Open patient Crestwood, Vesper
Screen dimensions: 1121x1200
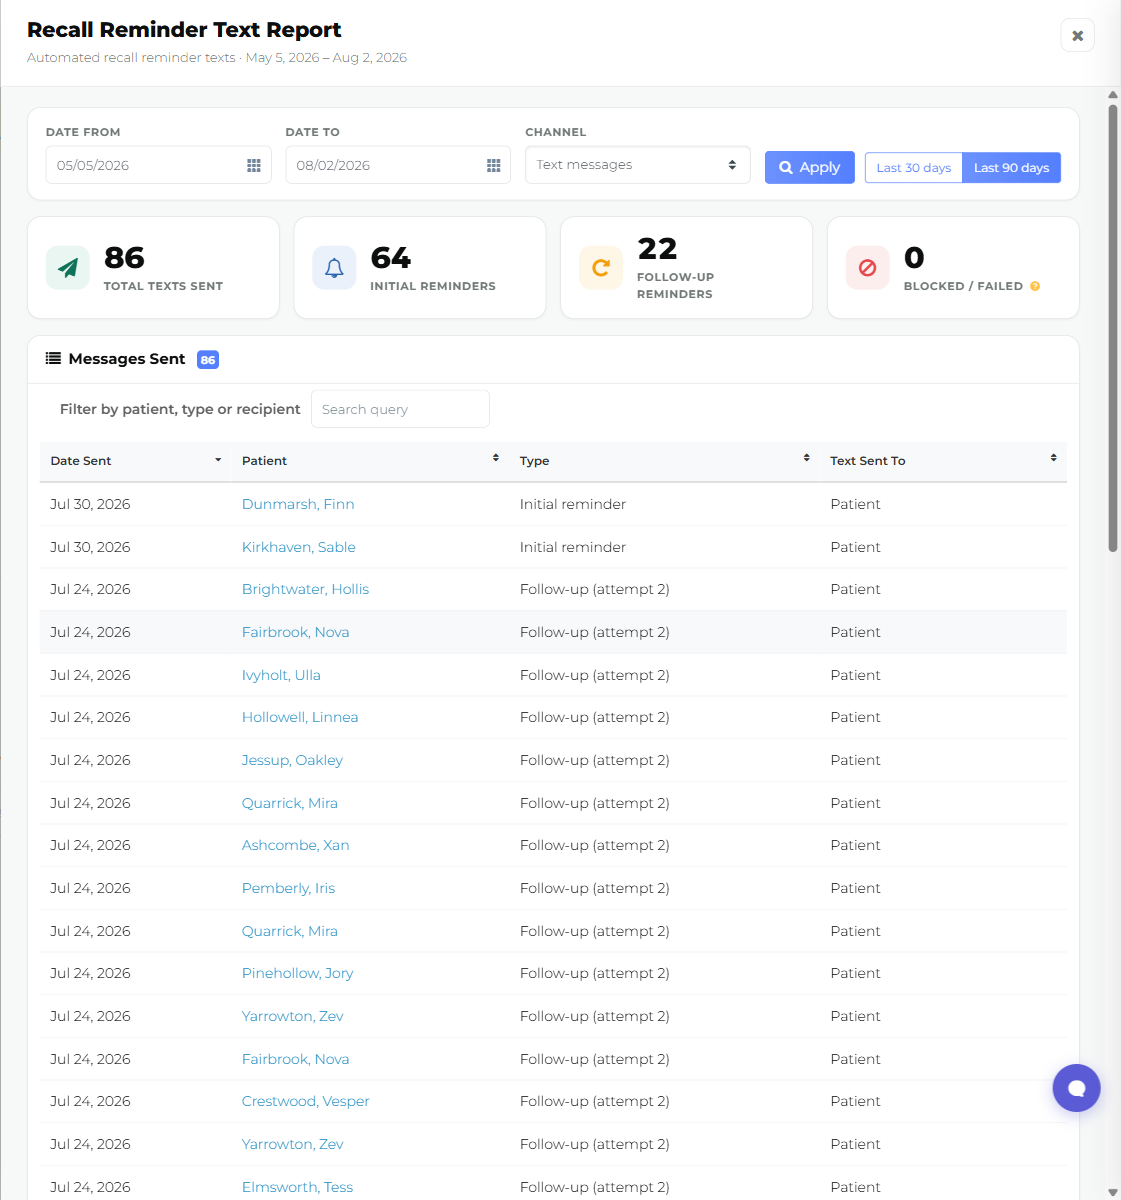[306, 1101]
